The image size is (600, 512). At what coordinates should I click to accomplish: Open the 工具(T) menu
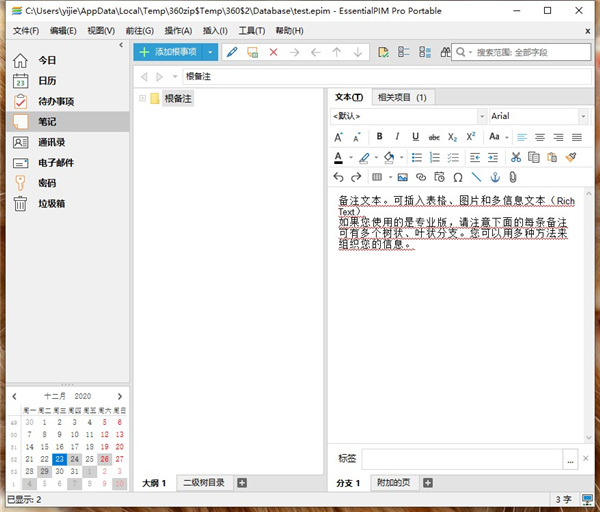[x=252, y=31]
